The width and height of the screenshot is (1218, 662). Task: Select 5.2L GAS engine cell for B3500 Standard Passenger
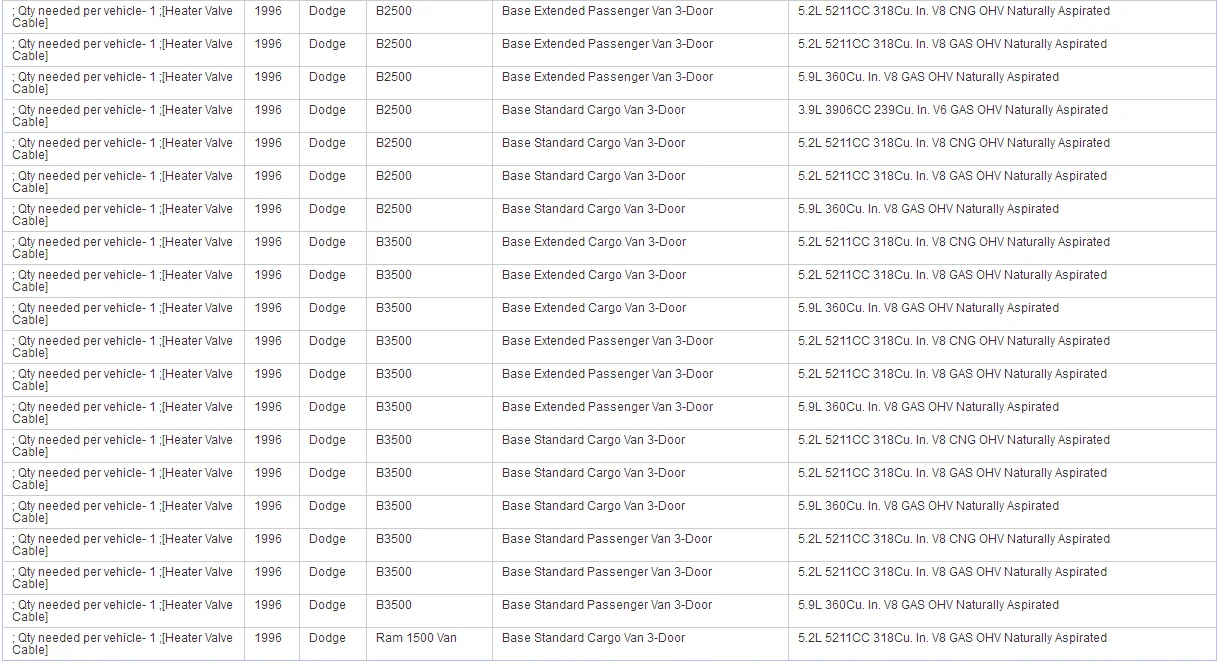(1002, 578)
